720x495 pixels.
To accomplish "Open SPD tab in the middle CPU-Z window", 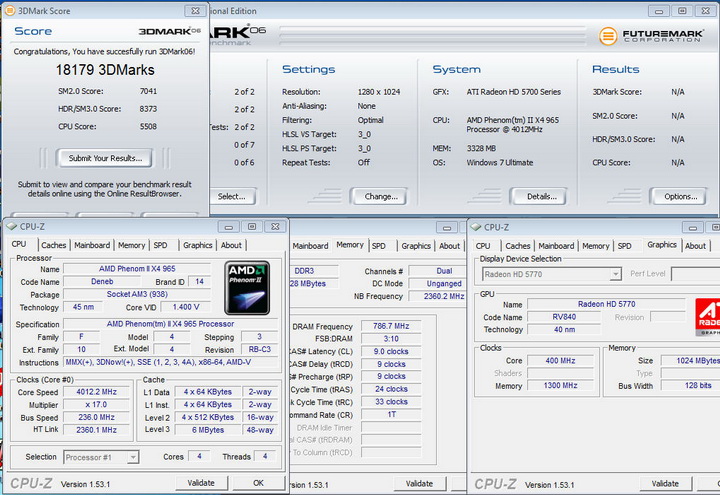I will [x=378, y=245].
